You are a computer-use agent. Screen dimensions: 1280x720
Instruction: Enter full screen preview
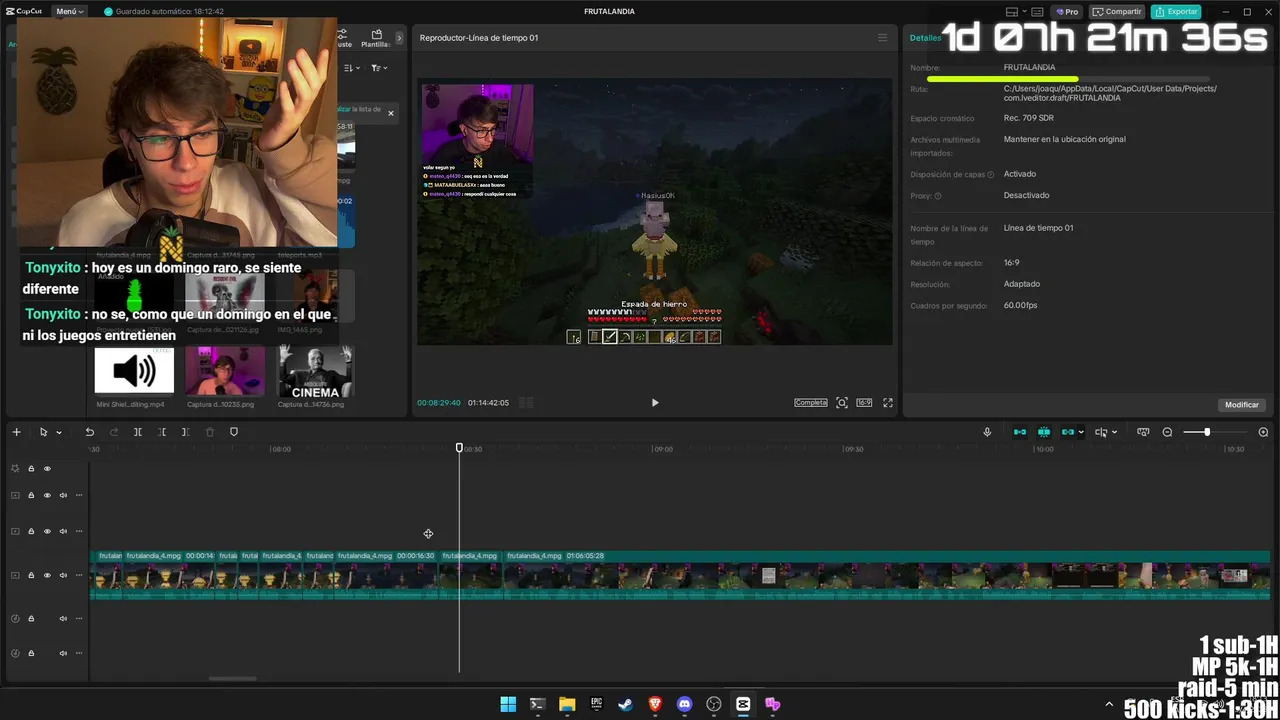pyautogui.click(x=887, y=402)
